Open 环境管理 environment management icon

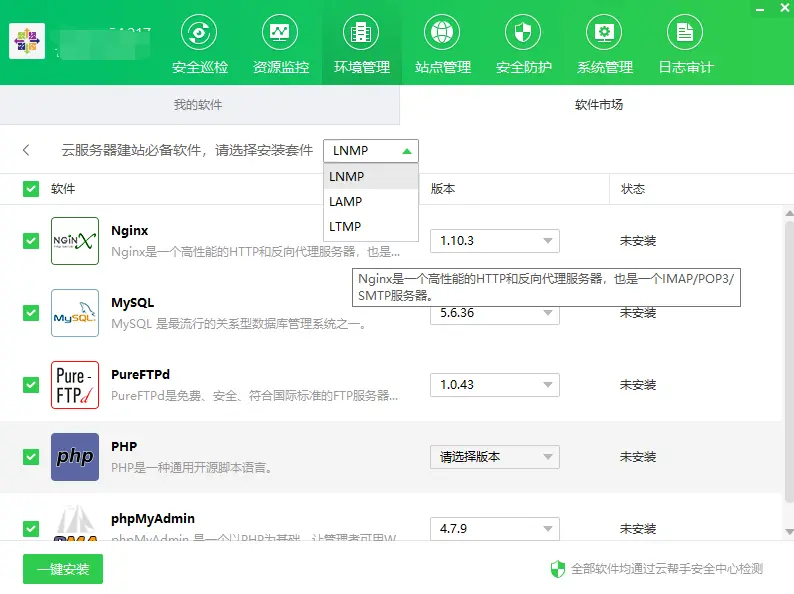361,32
